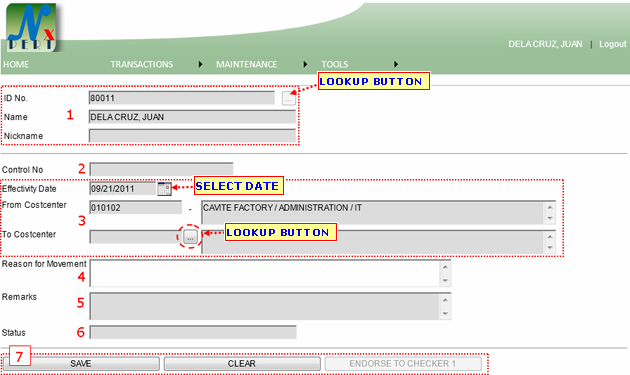
Task: Expand the Transactions menu arrow
Action: coord(200,64)
